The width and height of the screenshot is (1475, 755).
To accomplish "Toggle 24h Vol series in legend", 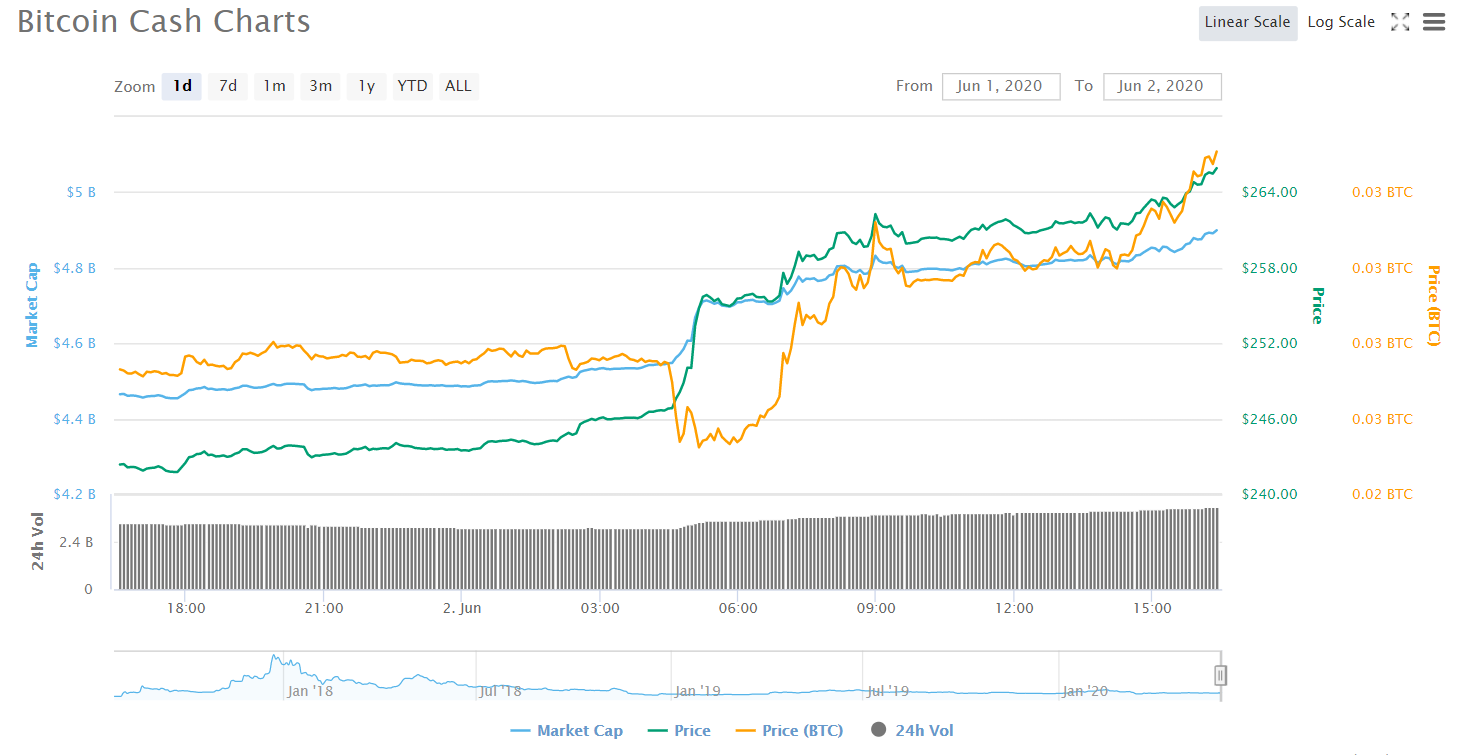I will pos(912,731).
